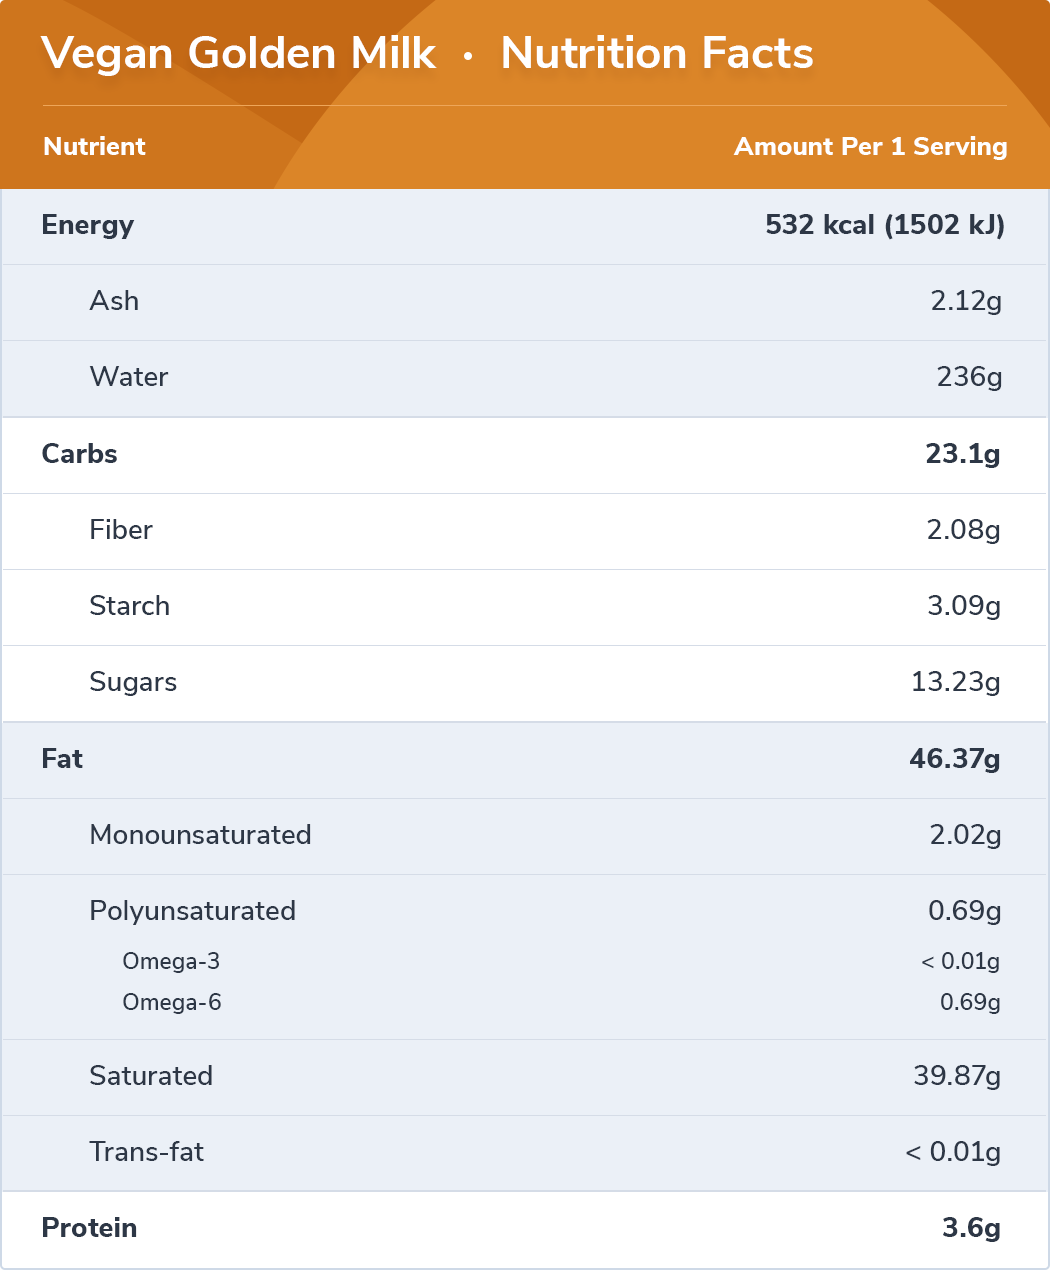This screenshot has height=1270, width=1050.
Task: Click the 13.23g sugars value
Action: tap(955, 682)
